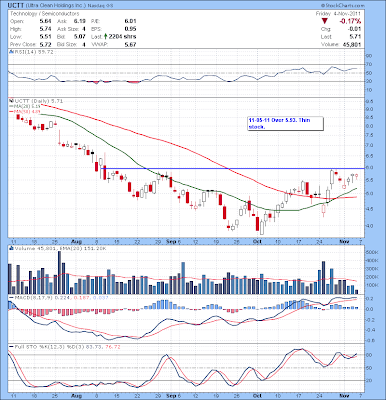Click the P/E value 6.01
Screen dimensions: 386x400
pyautogui.click(x=130, y=21)
